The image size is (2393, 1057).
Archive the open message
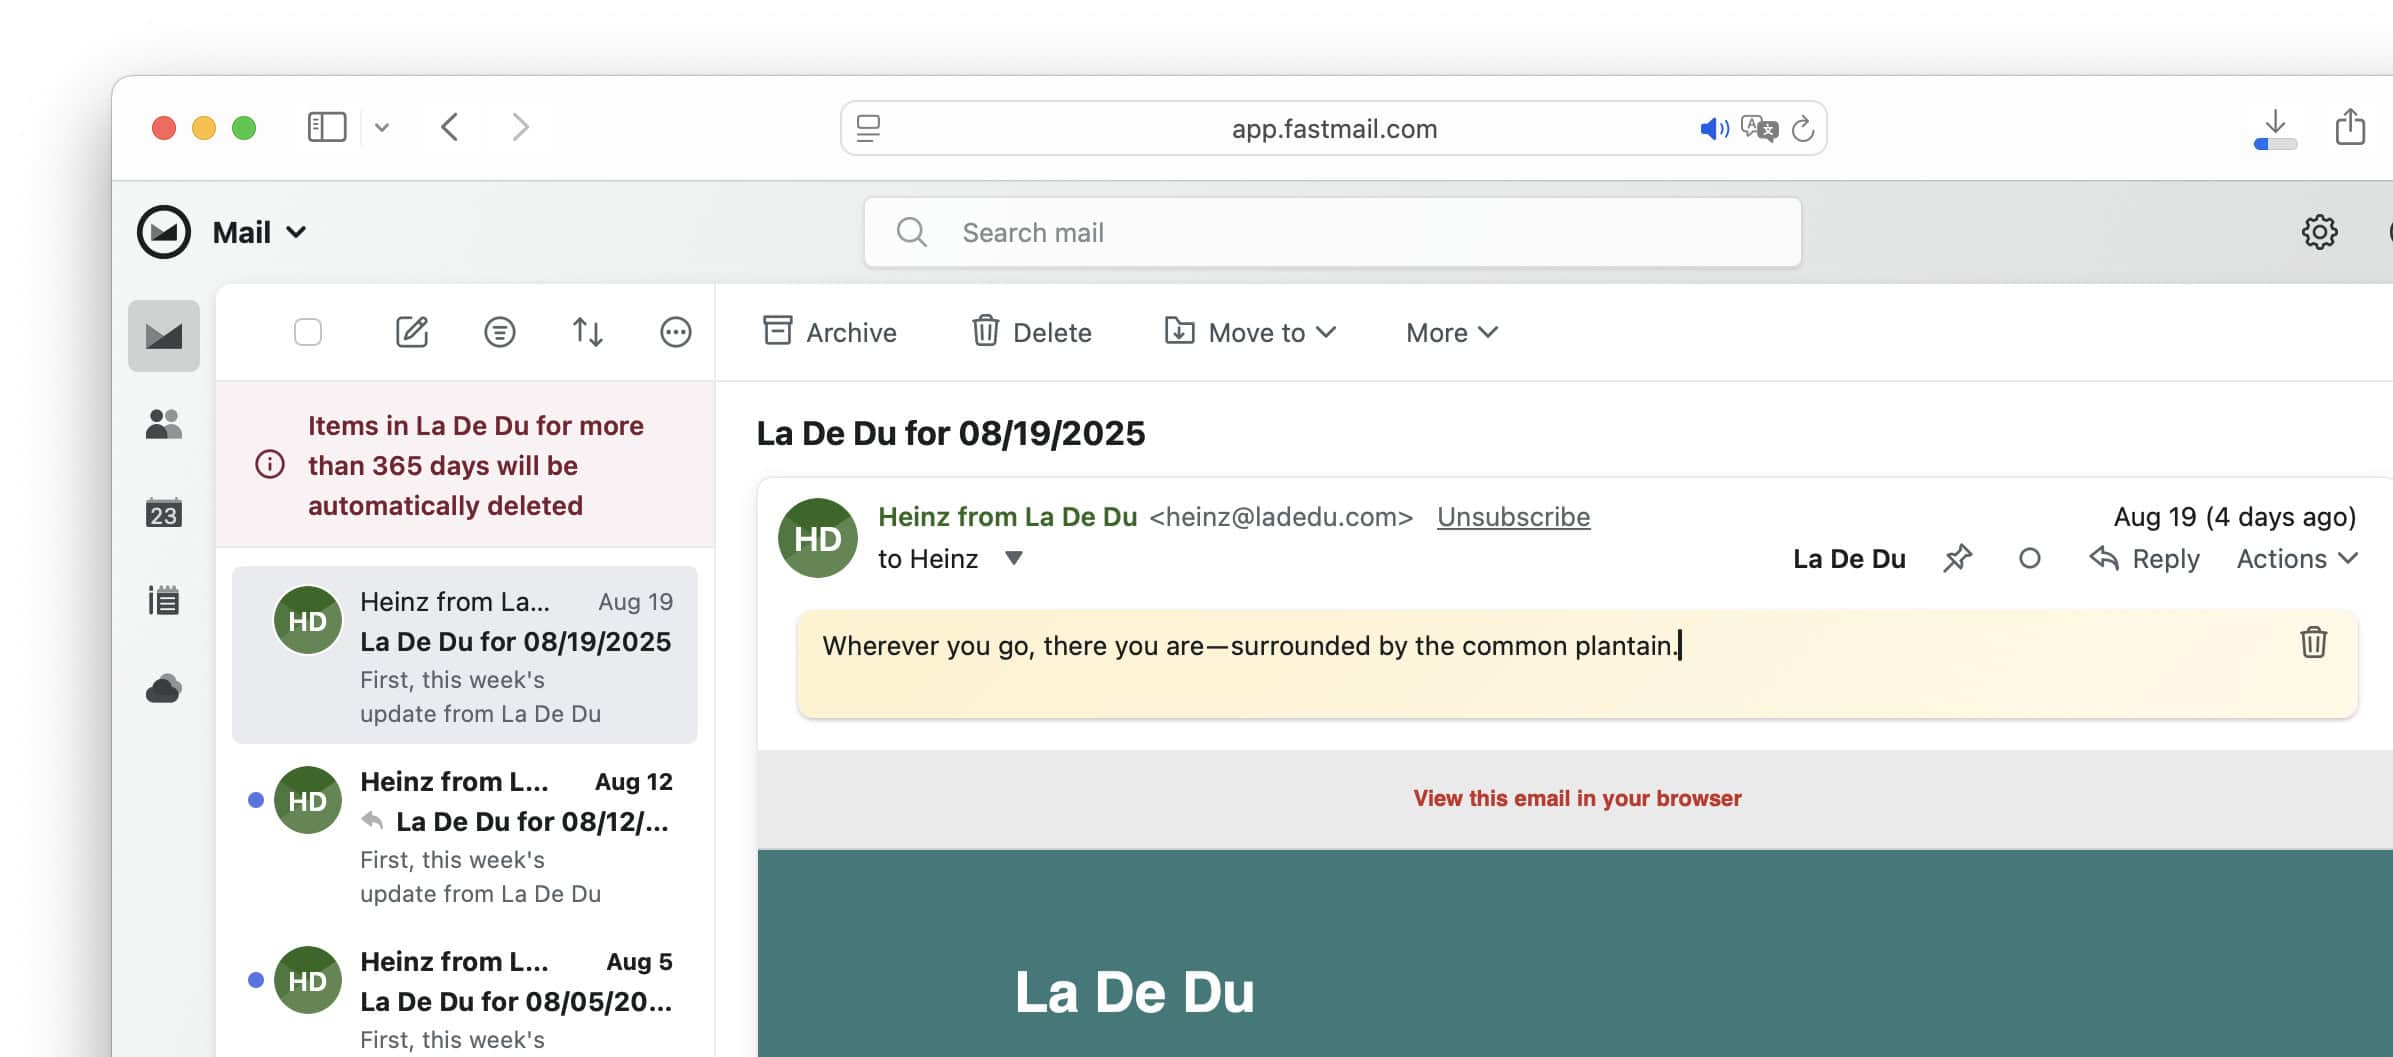pyautogui.click(x=829, y=332)
